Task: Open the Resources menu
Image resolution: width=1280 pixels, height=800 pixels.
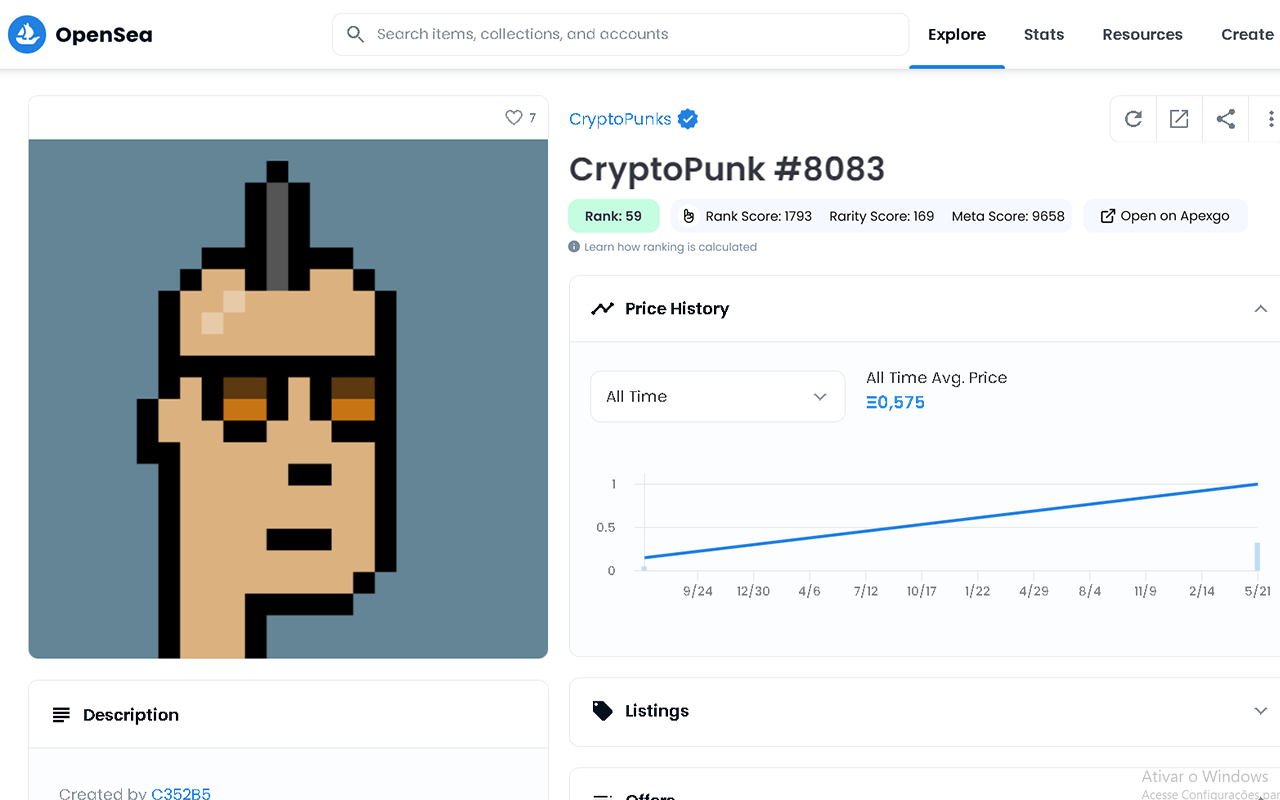Action: click(1142, 34)
